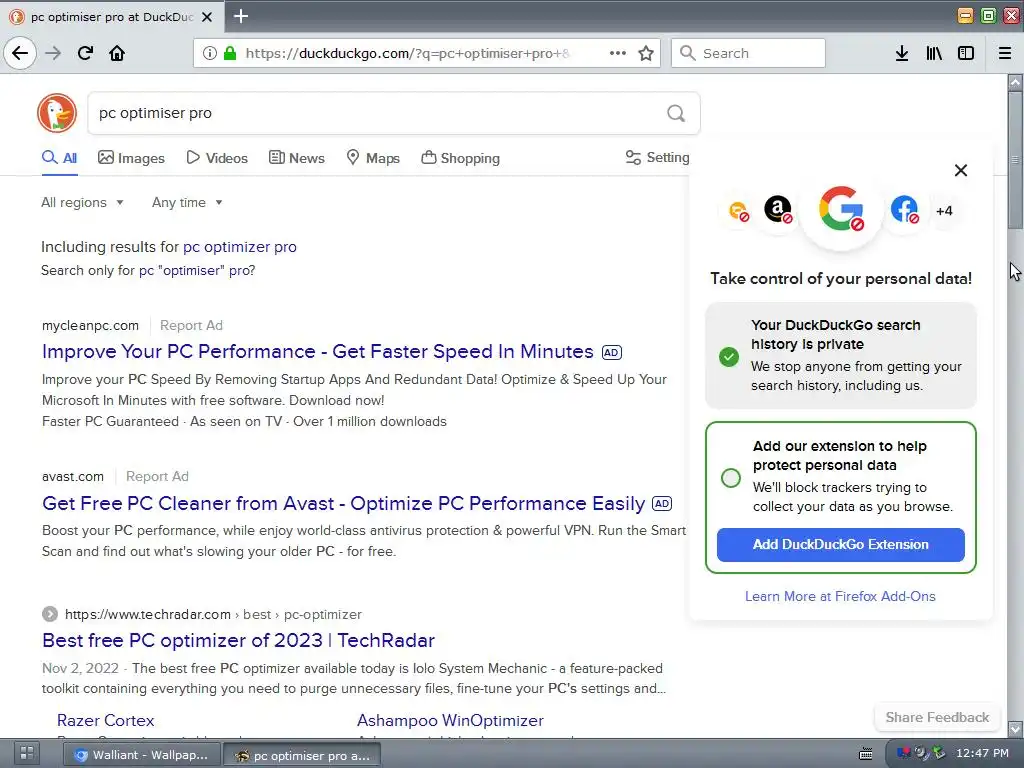
Task: Click Add DuckDuckGo Extension button
Action: point(840,545)
